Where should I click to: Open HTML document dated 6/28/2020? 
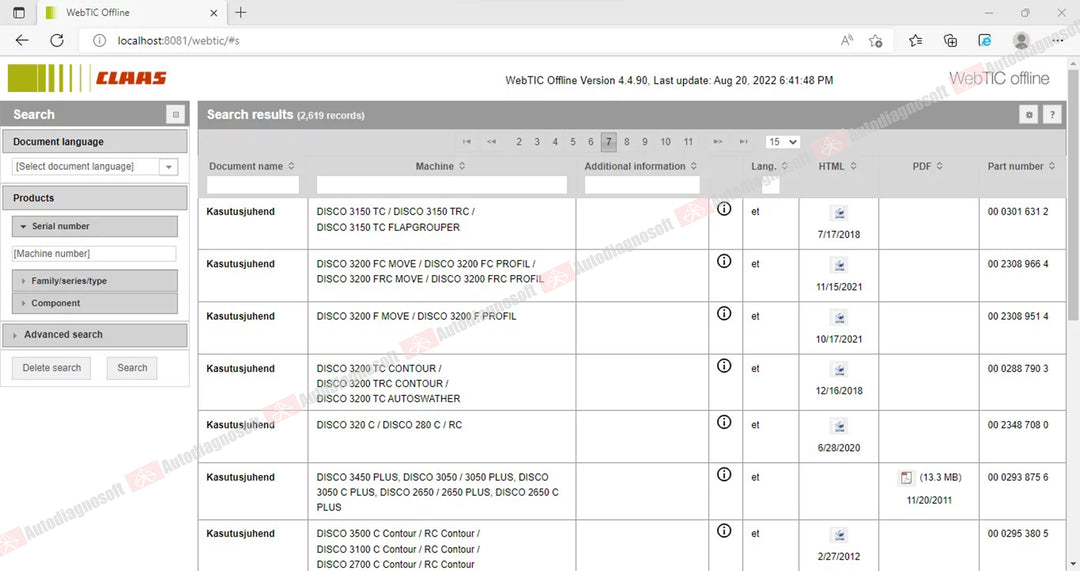(x=839, y=426)
